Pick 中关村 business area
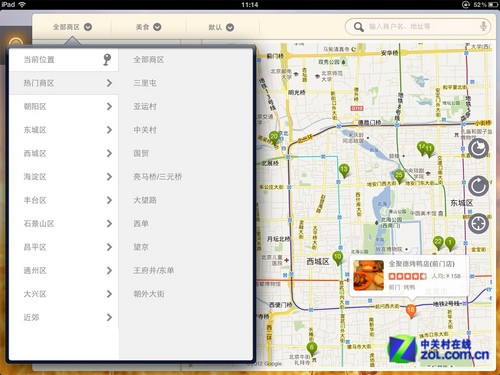Screen dimensions: 500x375 [x=145, y=130]
